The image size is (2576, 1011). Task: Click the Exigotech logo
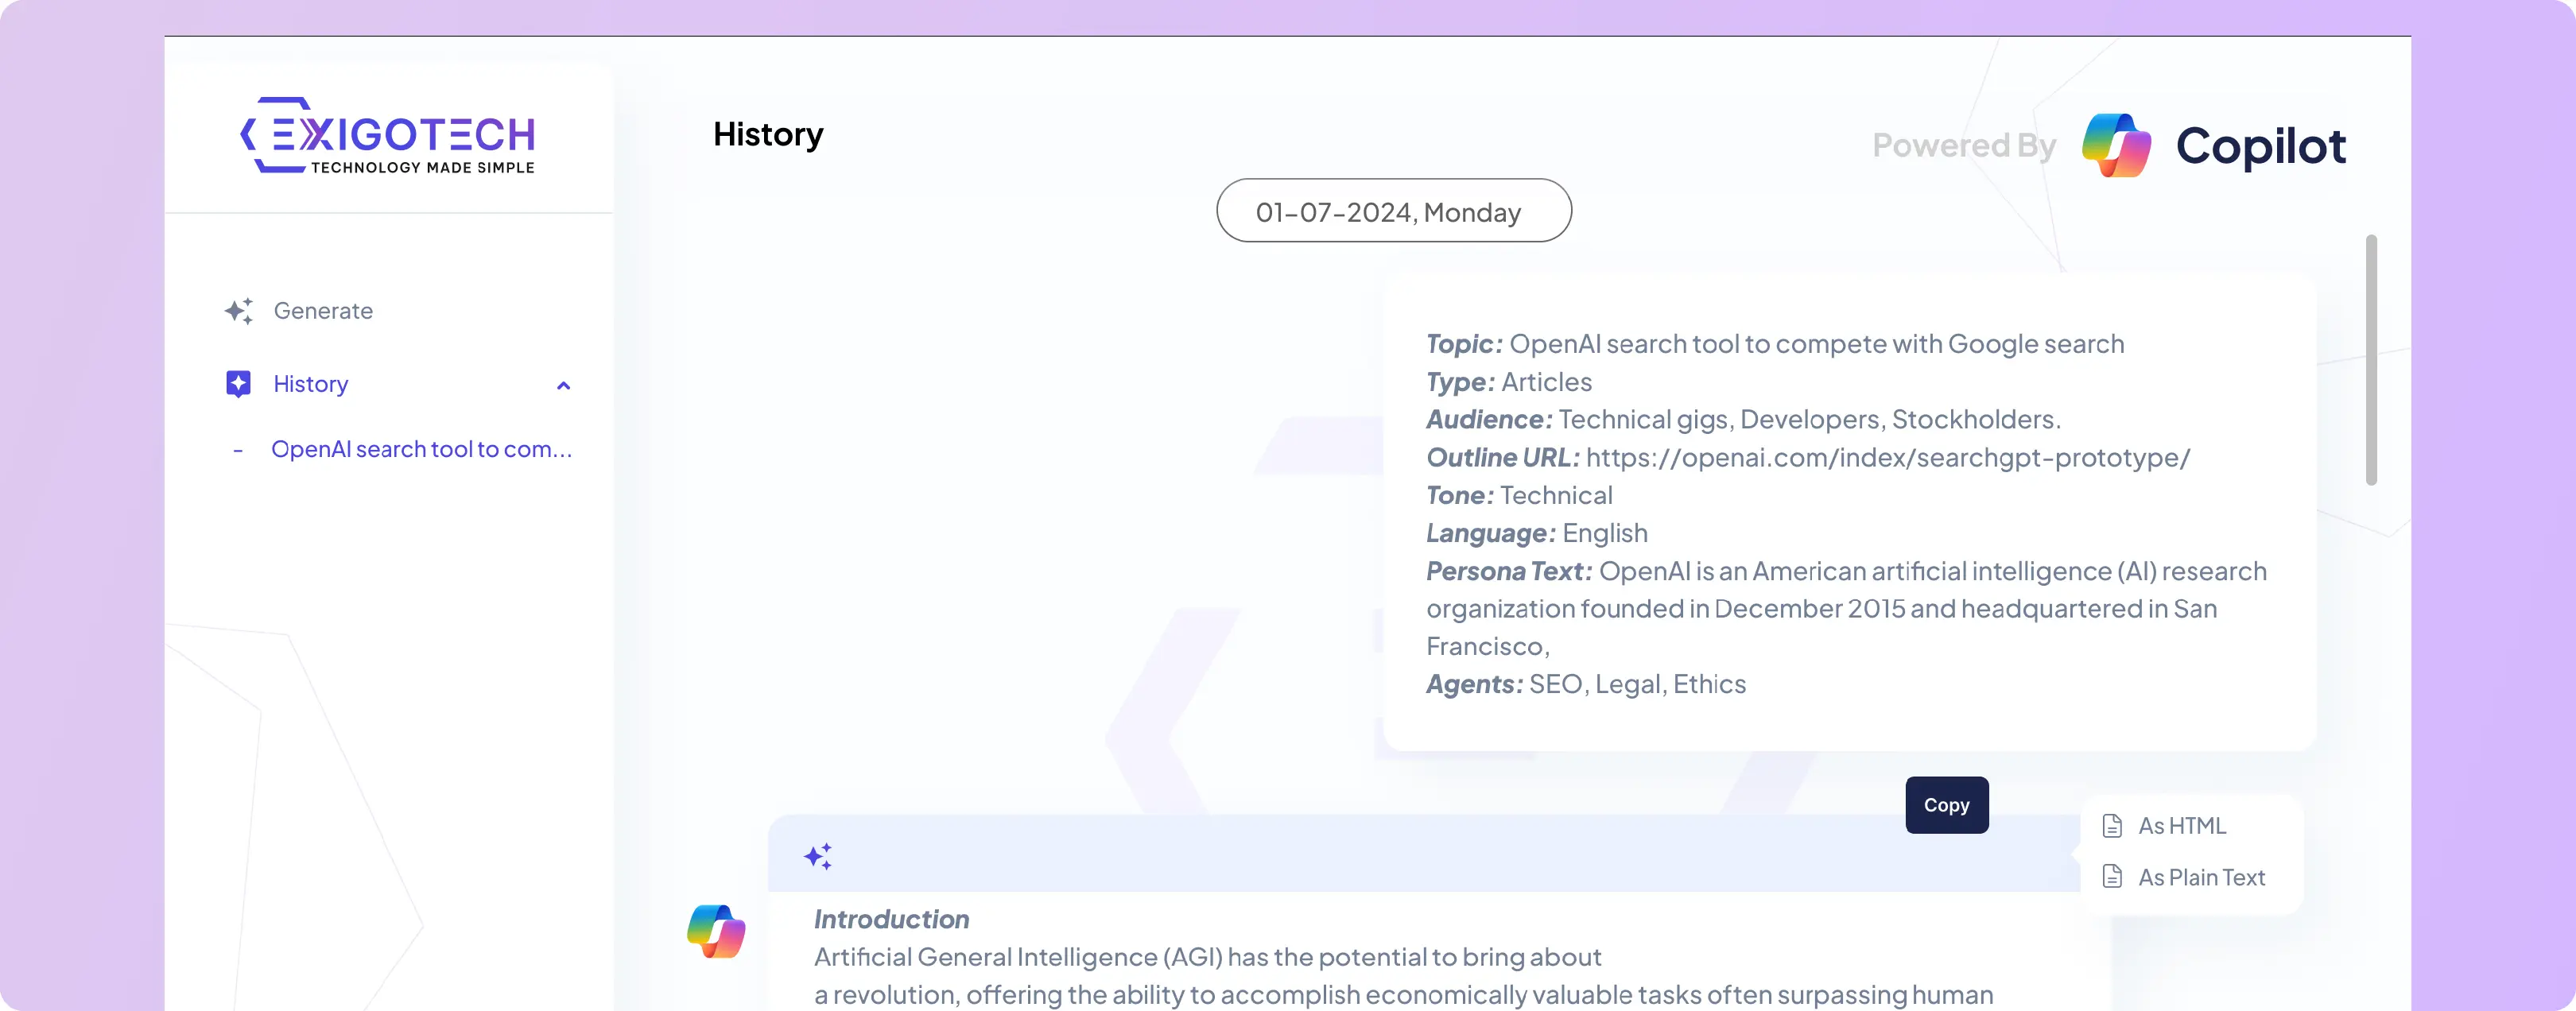coord(388,135)
